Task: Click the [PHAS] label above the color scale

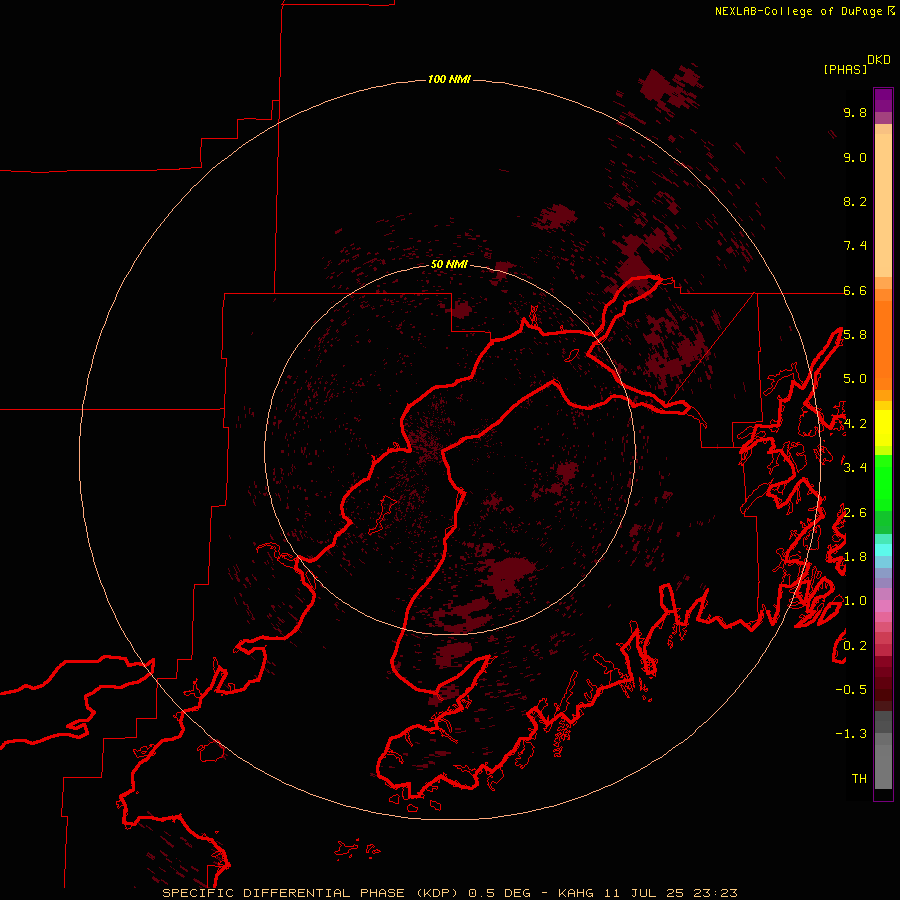Action: (x=845, y=69)
